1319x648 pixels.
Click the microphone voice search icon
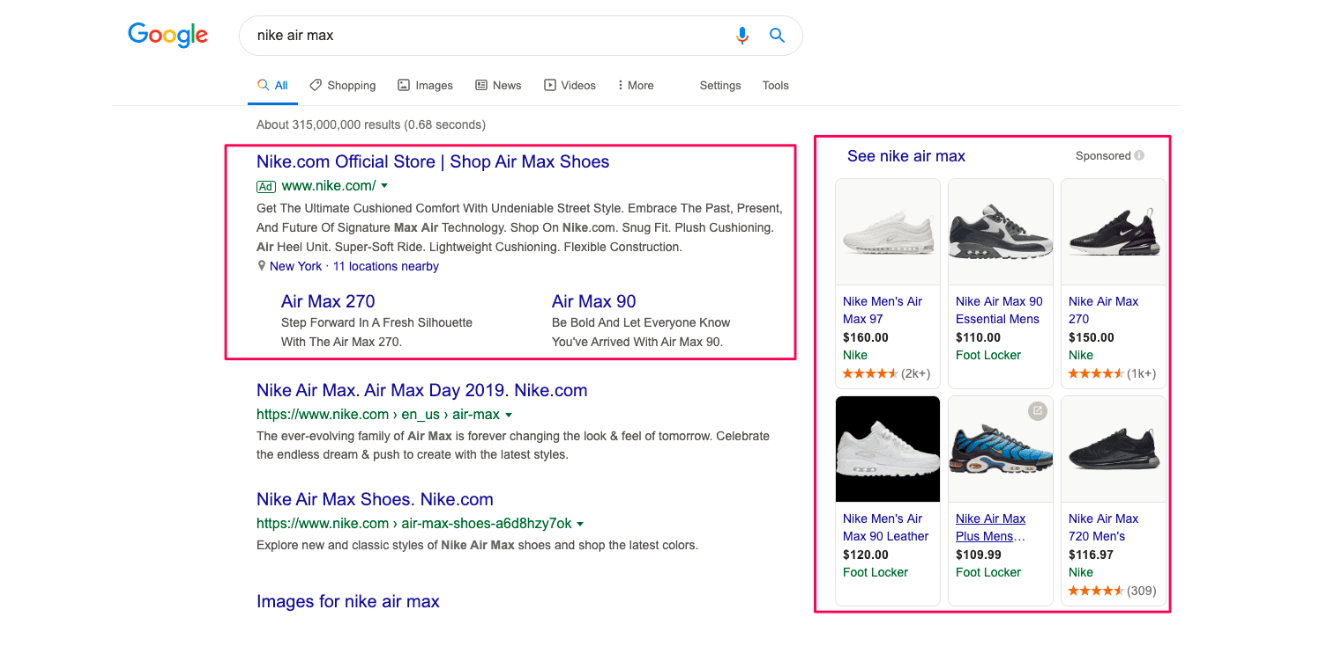point(741,36)
